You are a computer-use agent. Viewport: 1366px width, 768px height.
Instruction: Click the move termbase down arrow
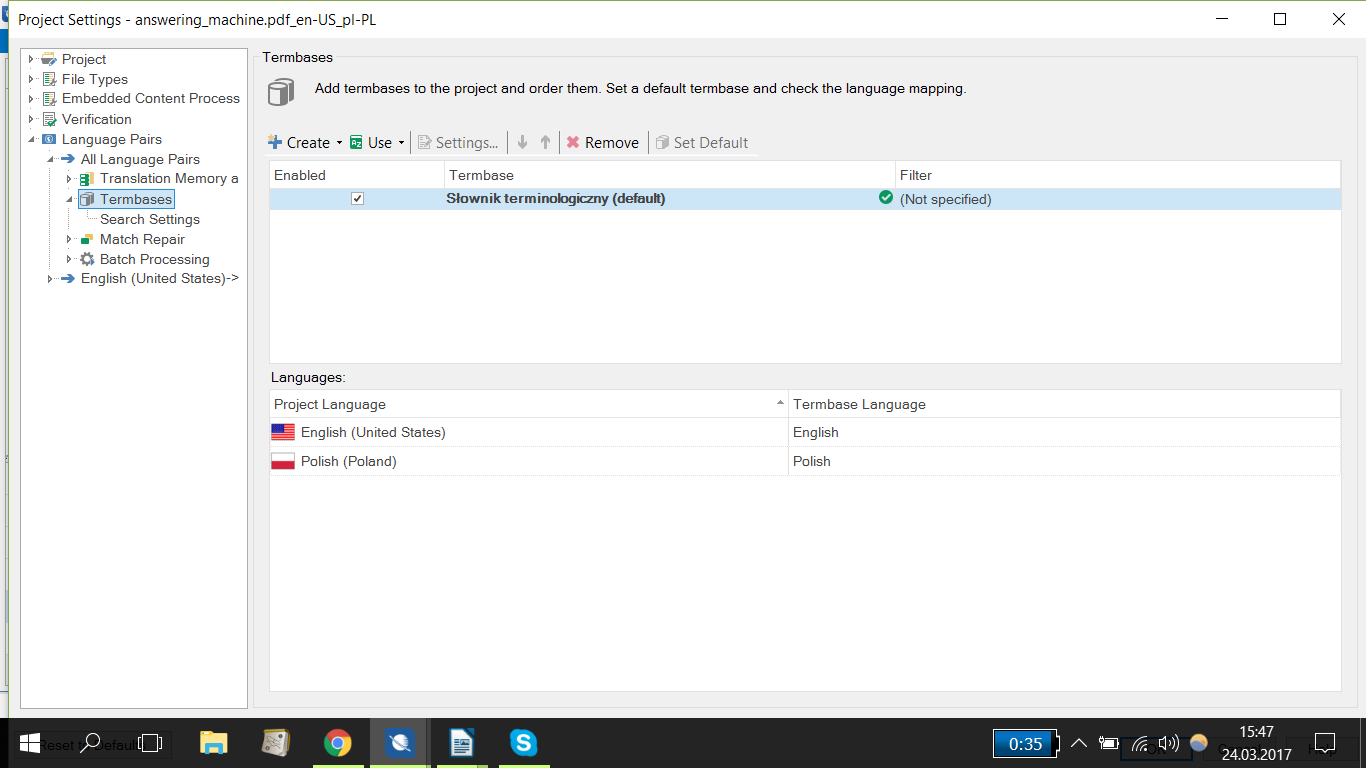click(x=522, y=143)
